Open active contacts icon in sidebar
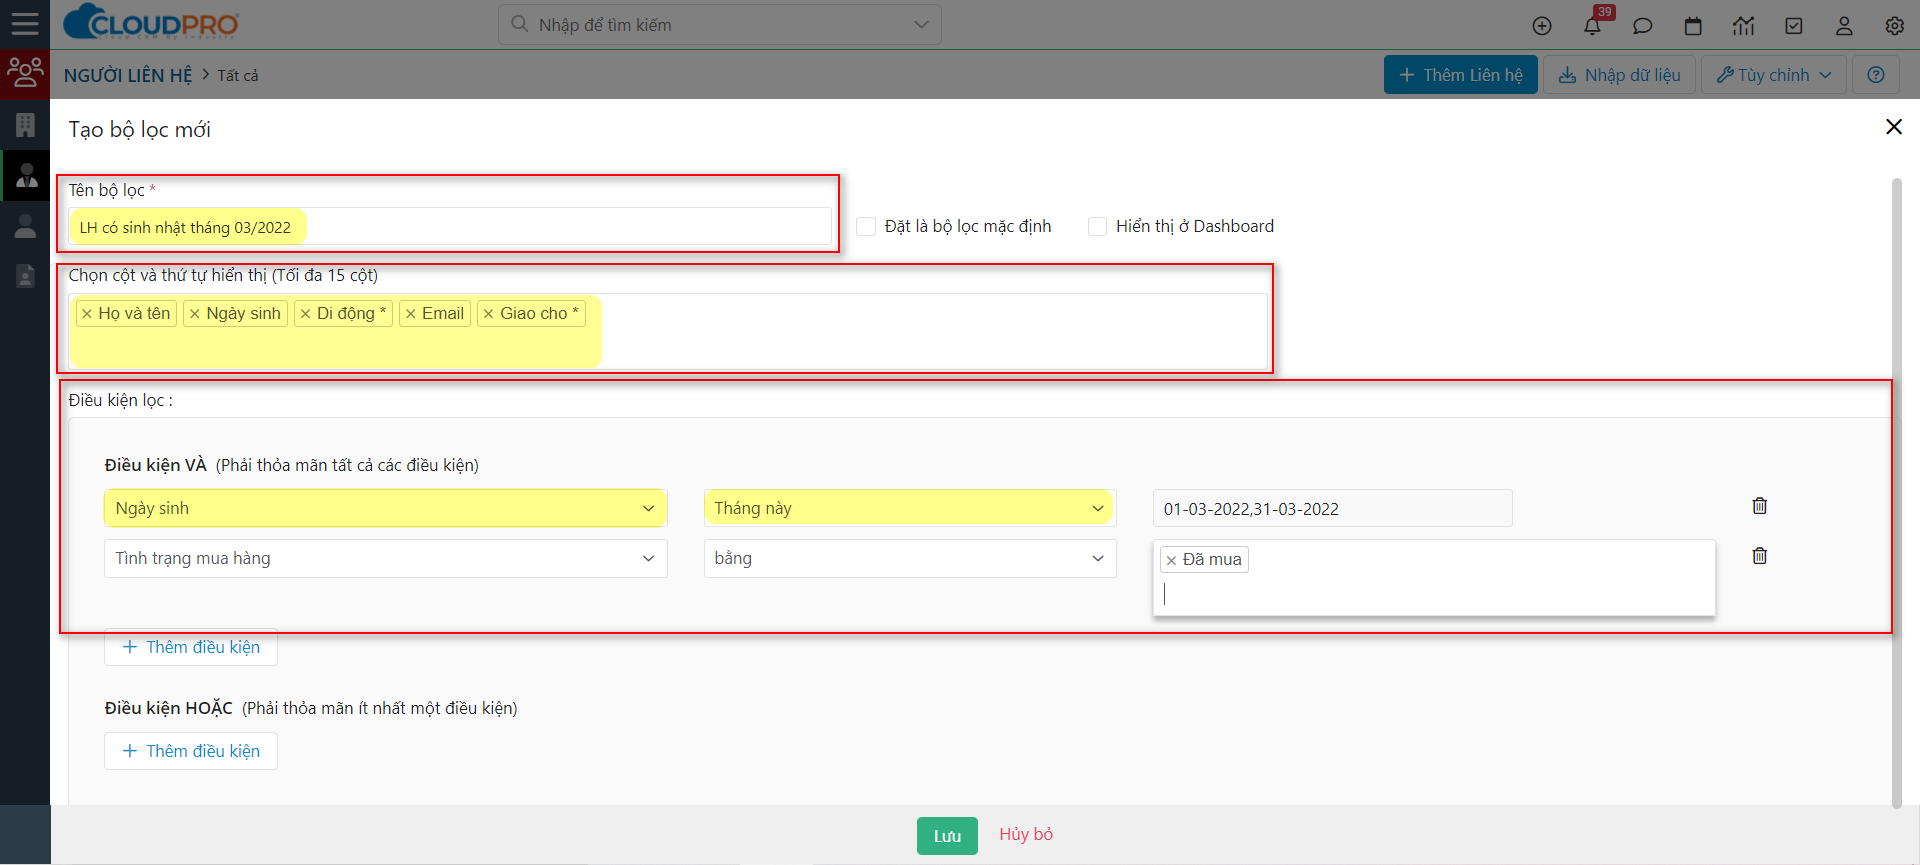The width and height of the screenshot is (1920, 865). 26,176
